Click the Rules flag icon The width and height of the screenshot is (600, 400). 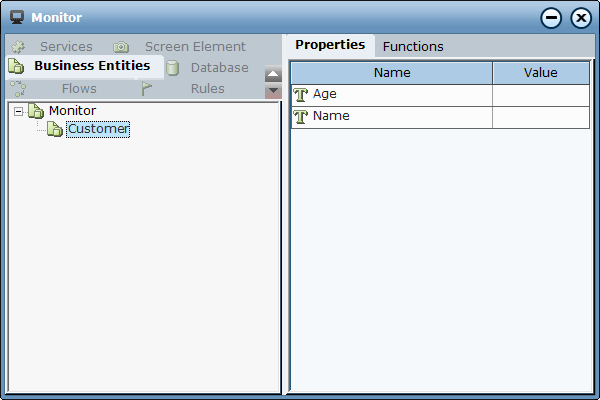pyautogui.click(x=146, y=89)
